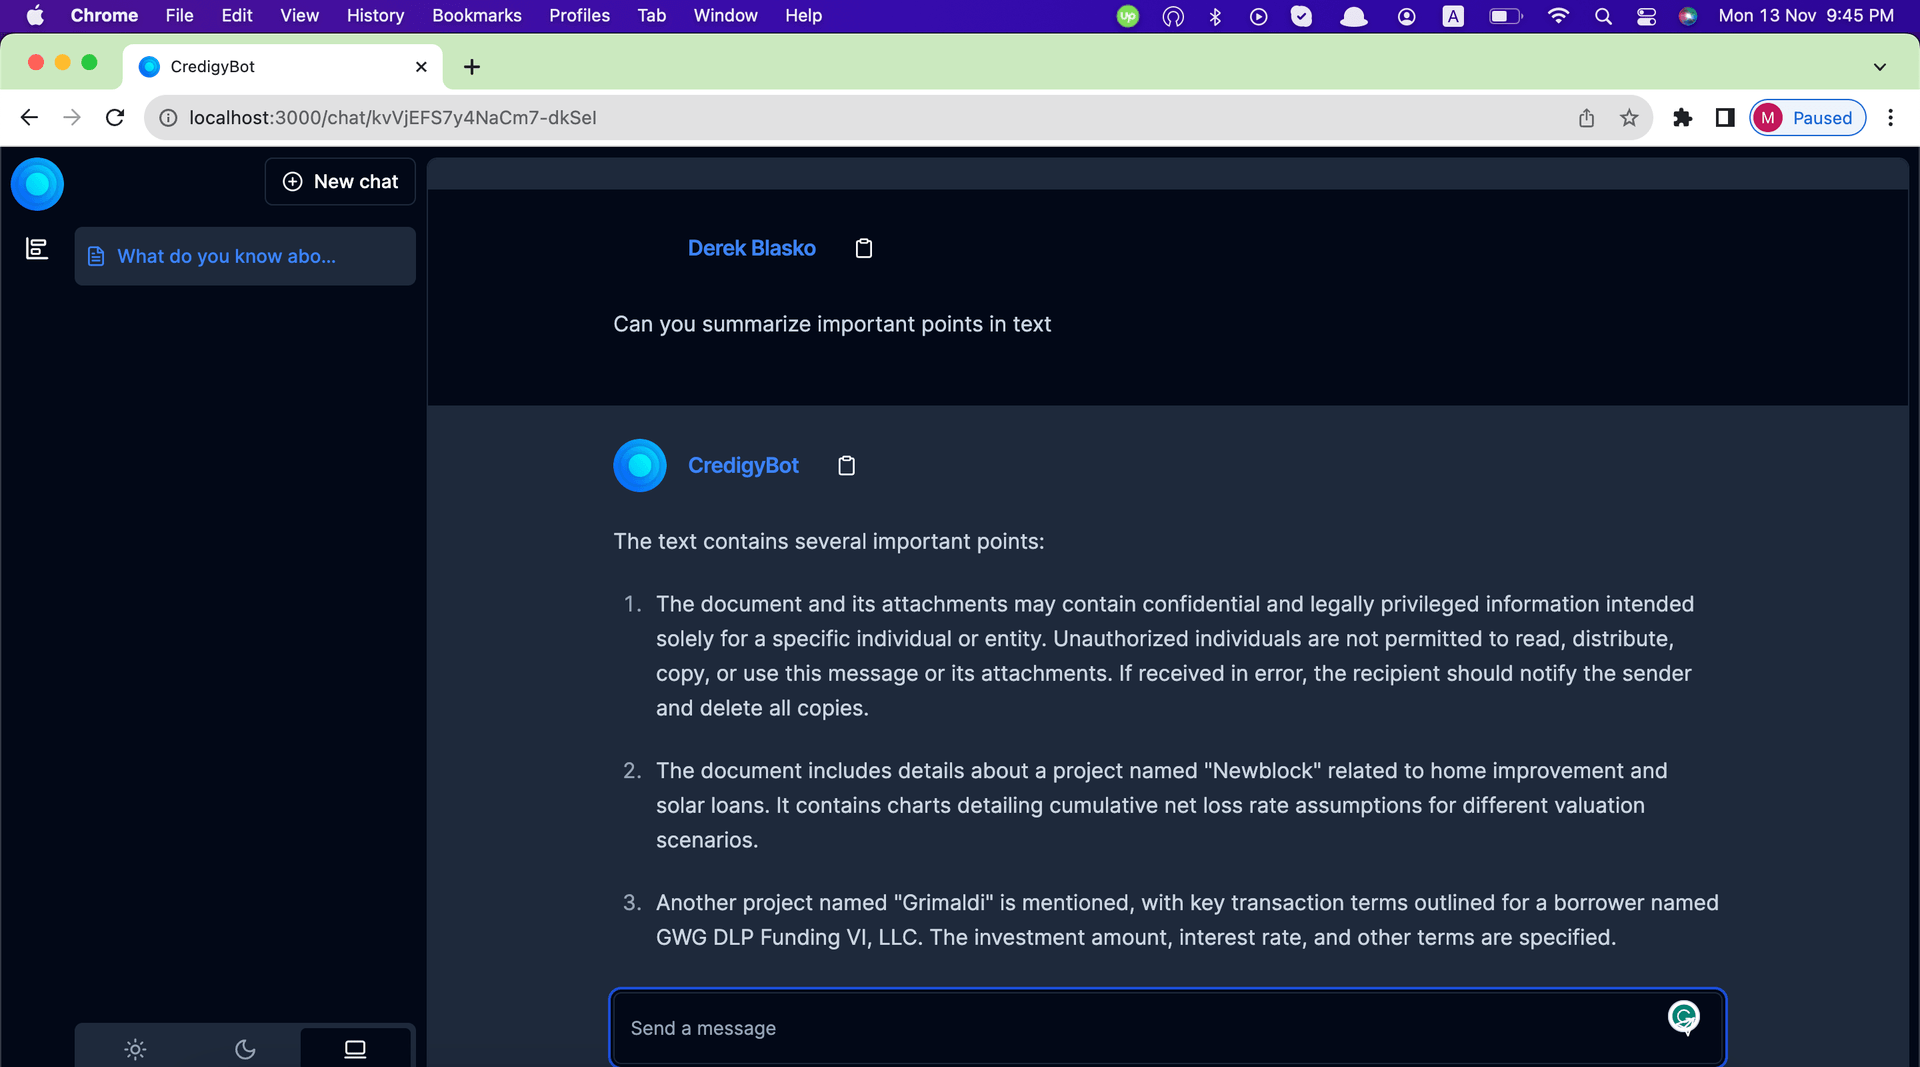Viewport: 1920px width, 1067px height.
Task: Click the Bluetooth menu bar icon
Action: point(1215,16)
